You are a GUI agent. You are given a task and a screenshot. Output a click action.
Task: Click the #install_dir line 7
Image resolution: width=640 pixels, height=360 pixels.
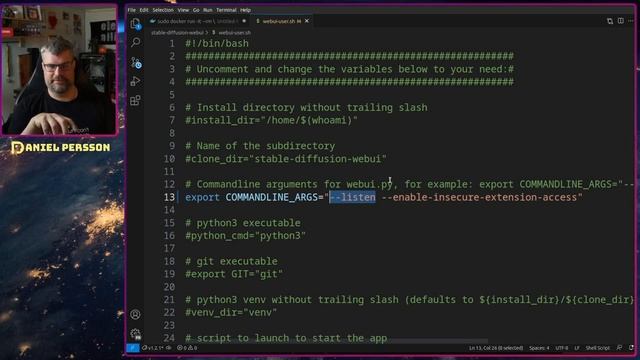point(271,120)
